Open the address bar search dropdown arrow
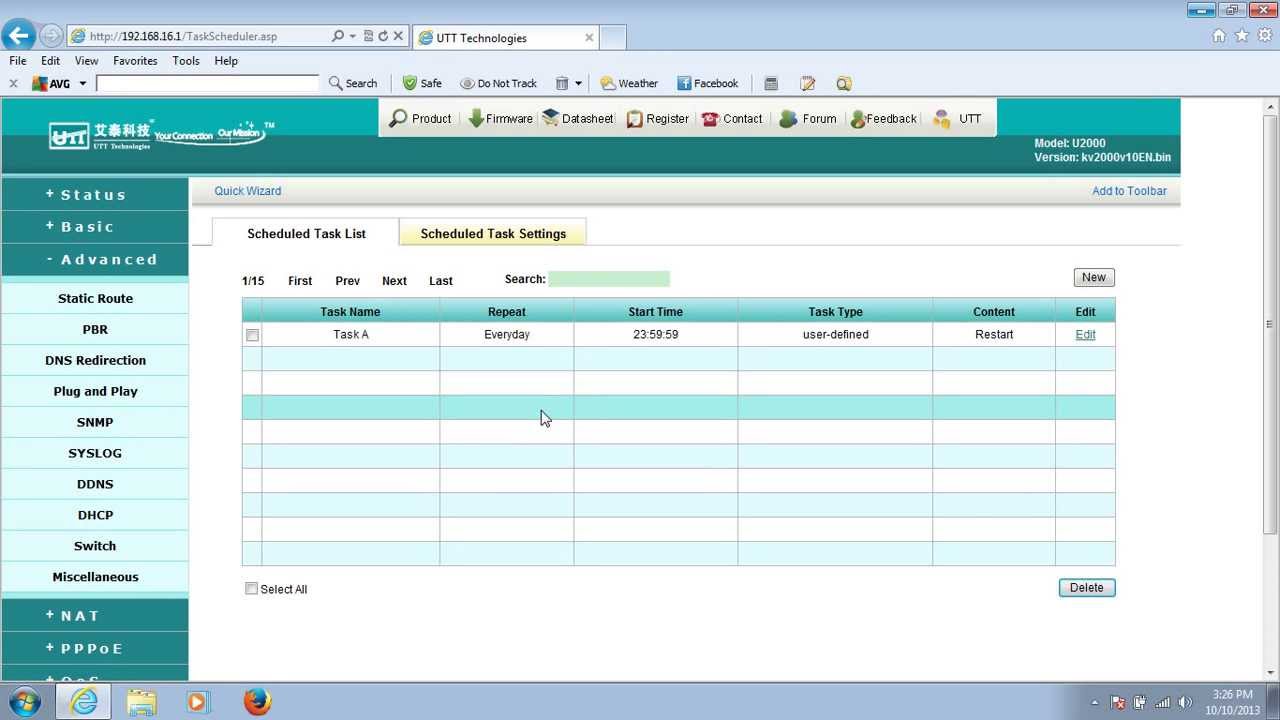 click(352, 36)
